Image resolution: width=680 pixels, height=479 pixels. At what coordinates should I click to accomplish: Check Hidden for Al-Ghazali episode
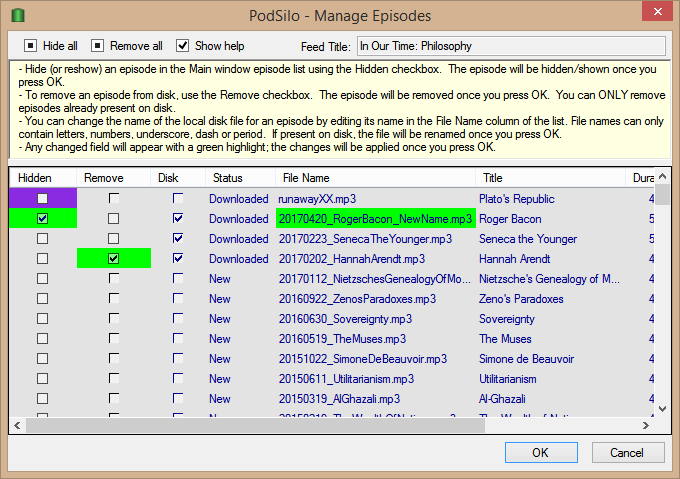(x=42, y=398)
